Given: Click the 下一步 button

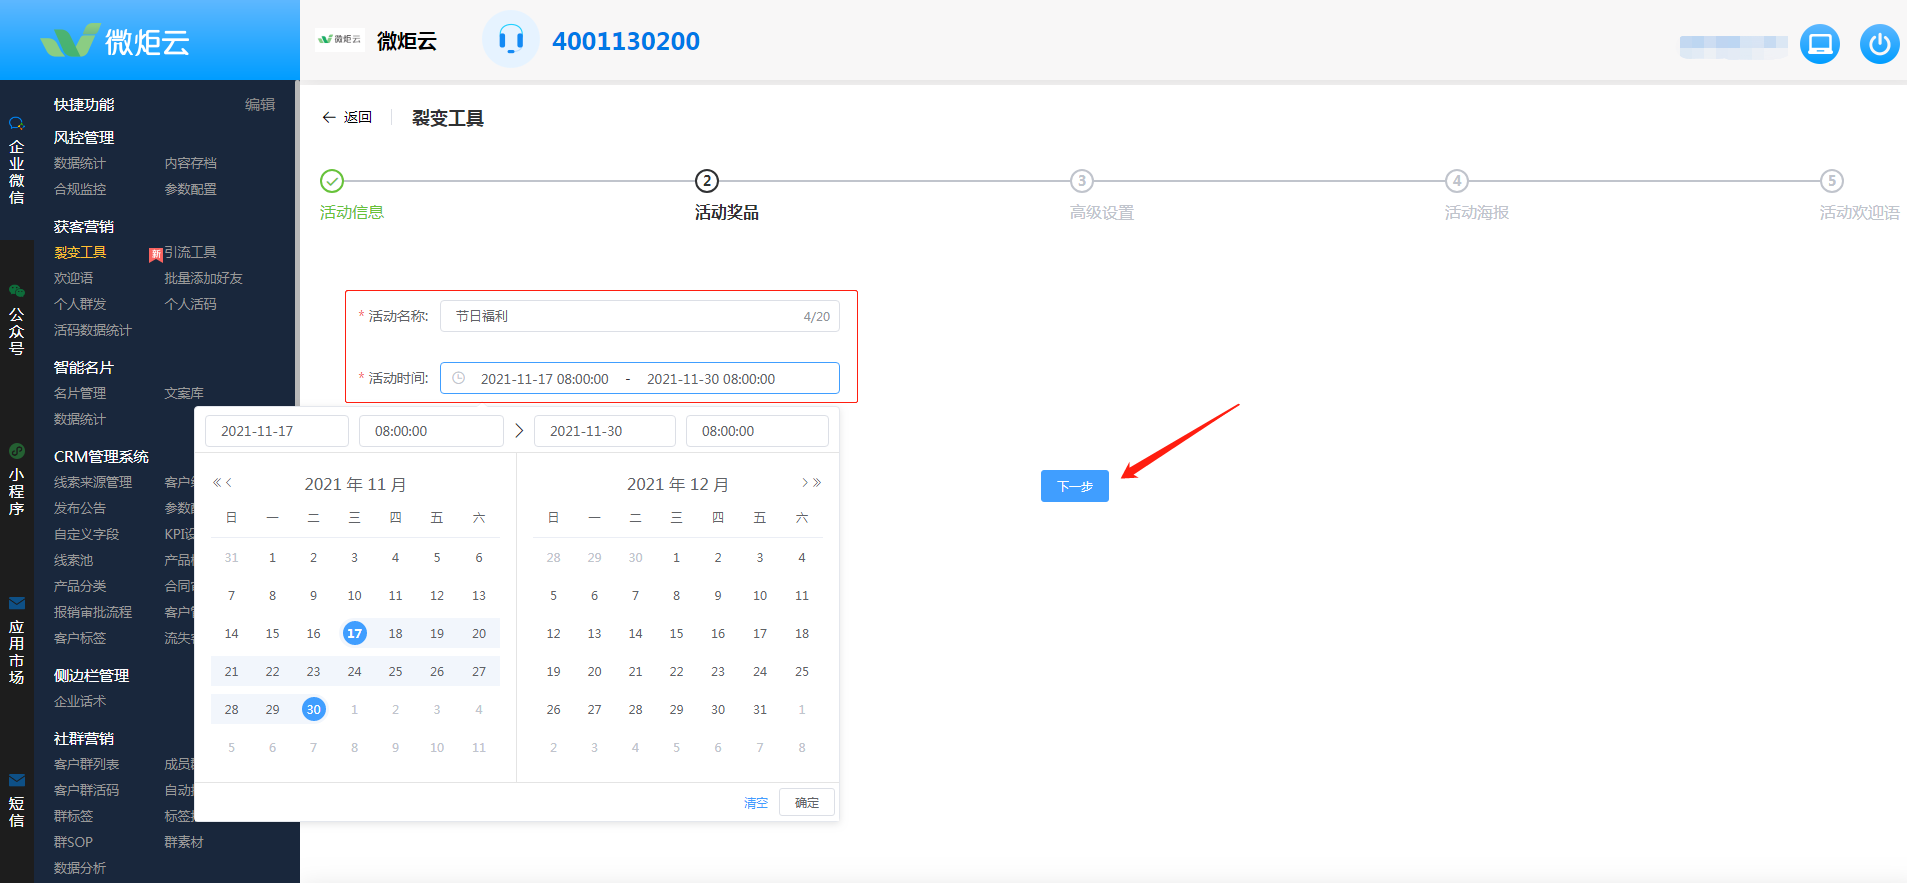Looking at the screenshot, I should tap(1075, 486).
